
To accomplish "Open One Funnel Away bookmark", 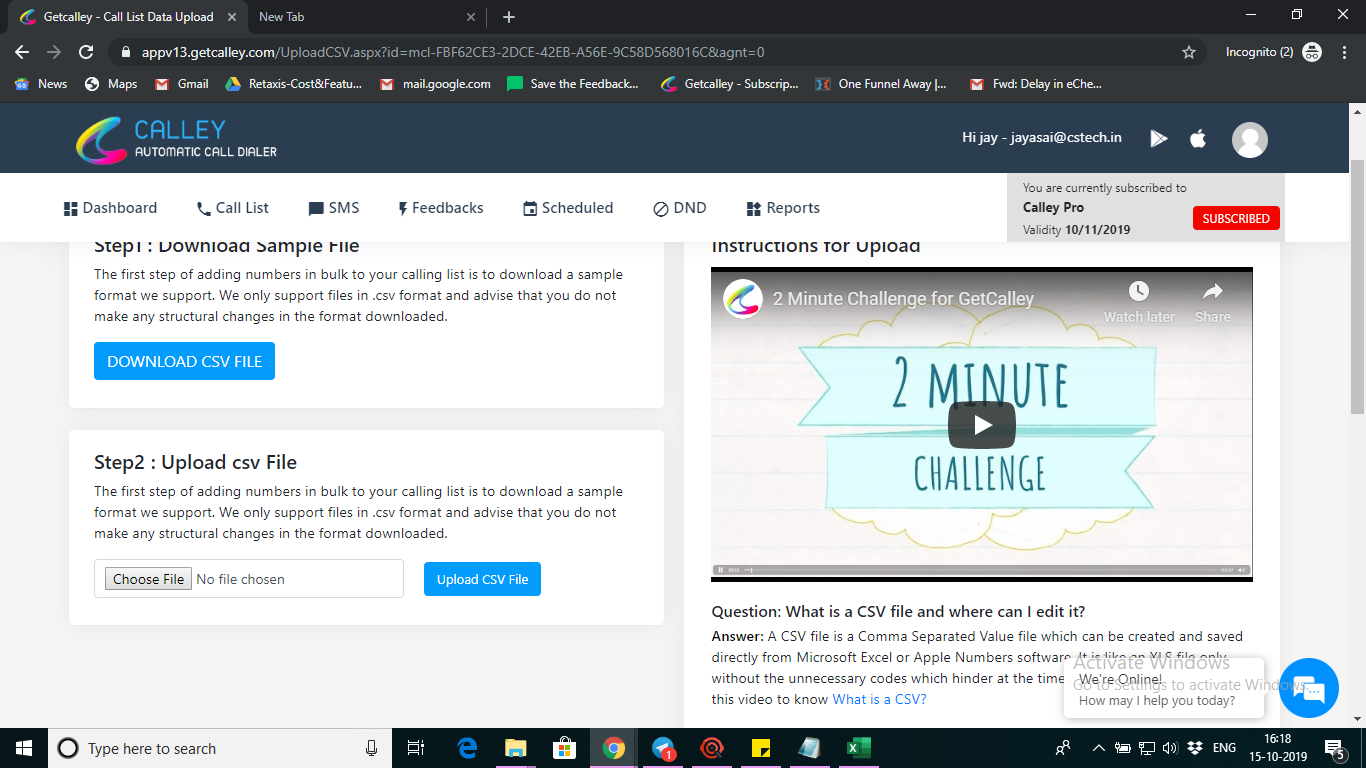I will [x=882, y=84].
